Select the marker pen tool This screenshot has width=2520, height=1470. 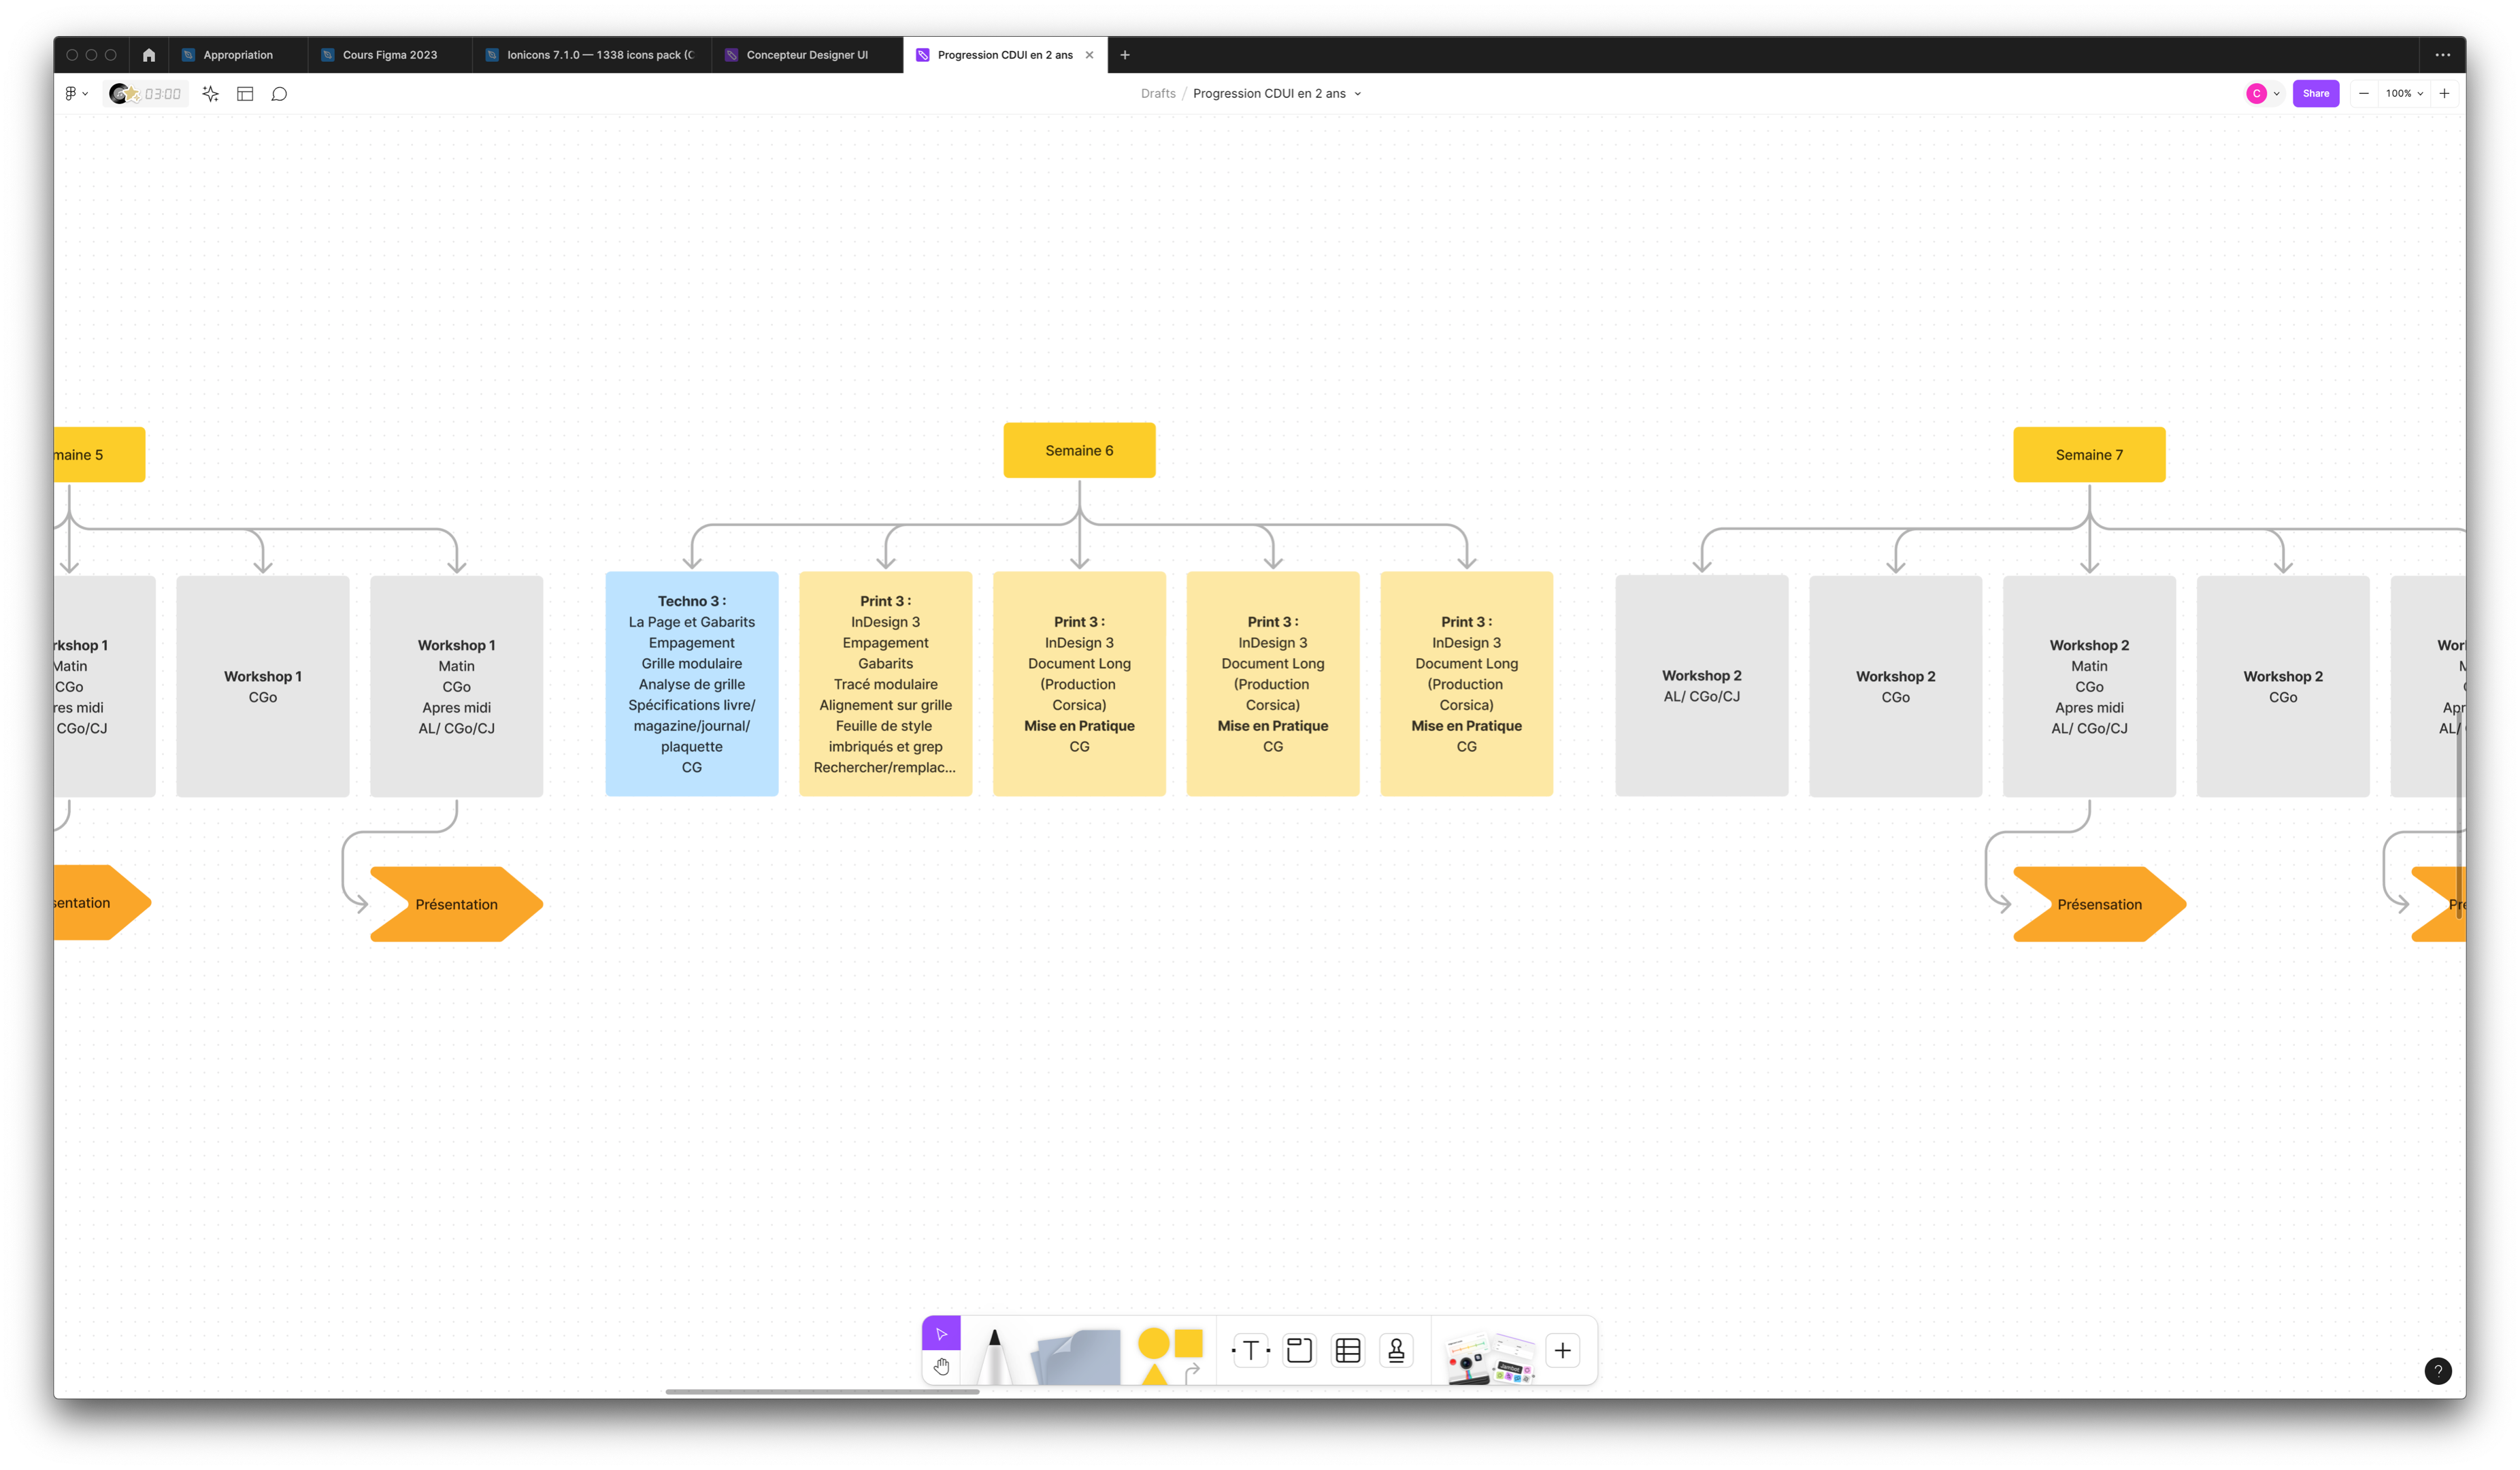point(994,1356)
